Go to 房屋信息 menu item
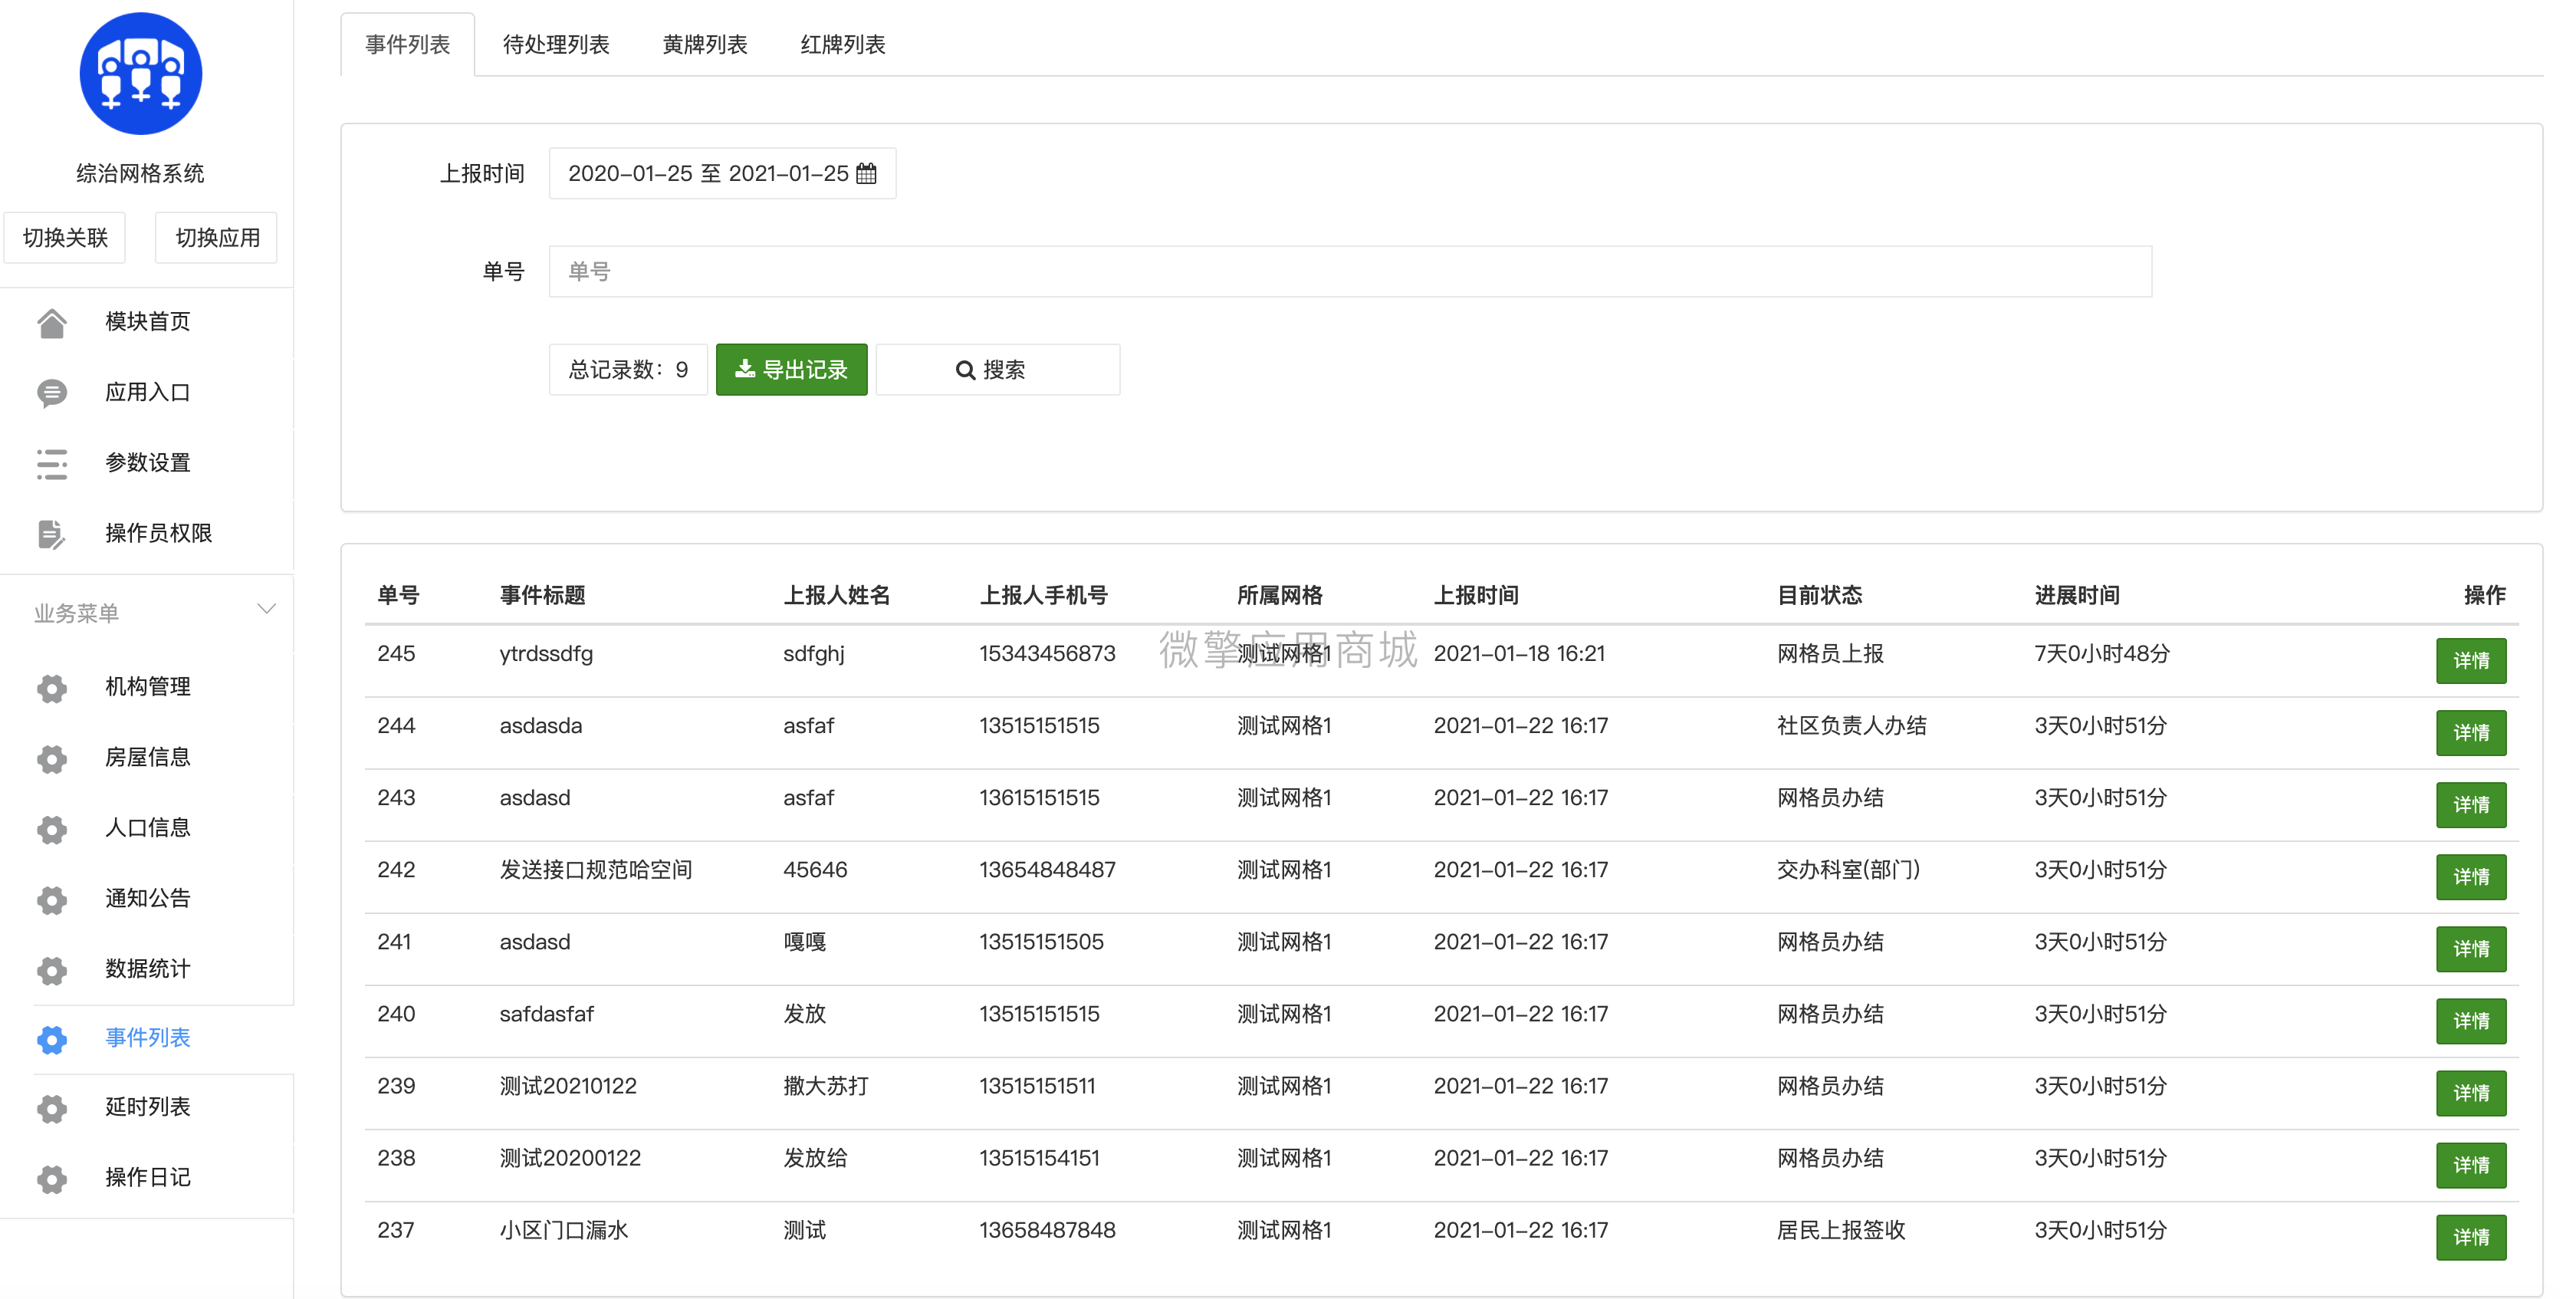The height and width of the screenshot is (1299, 2576). coord(148,757)
